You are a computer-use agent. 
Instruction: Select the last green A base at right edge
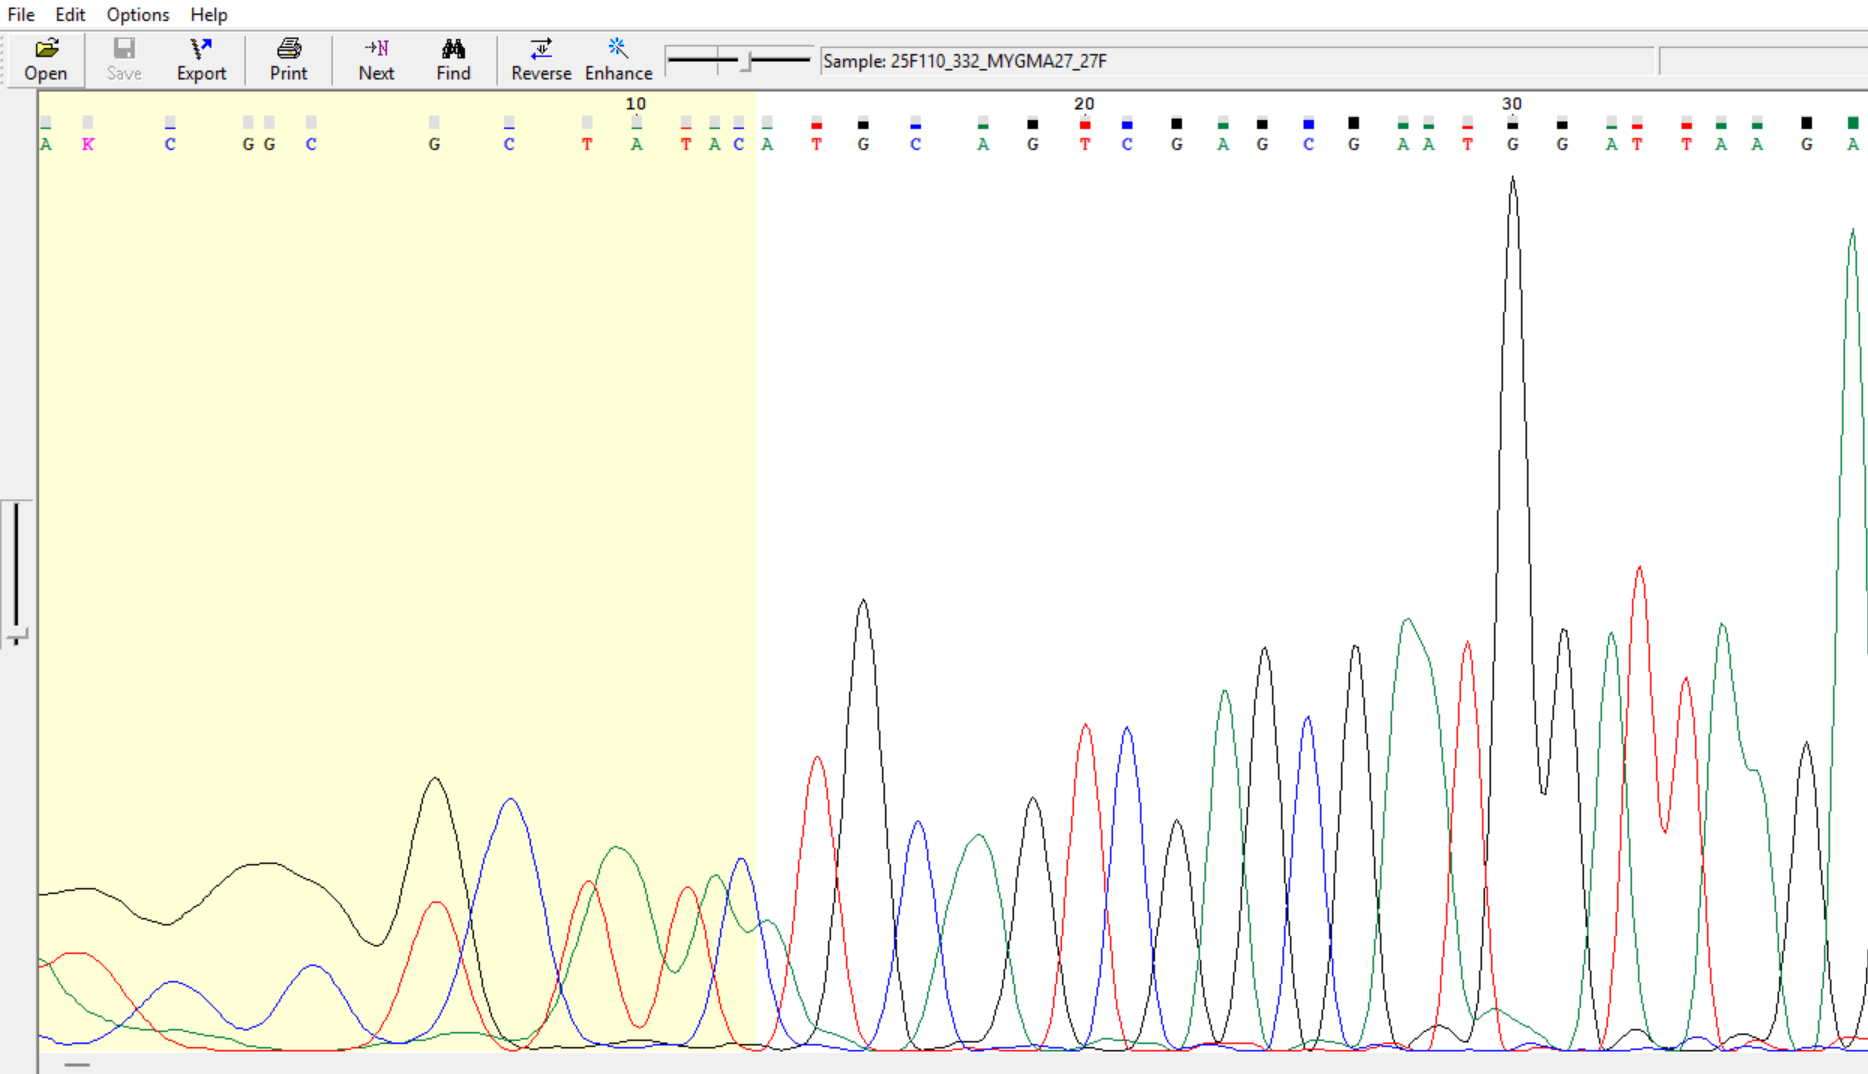[x=1852, y=144]
